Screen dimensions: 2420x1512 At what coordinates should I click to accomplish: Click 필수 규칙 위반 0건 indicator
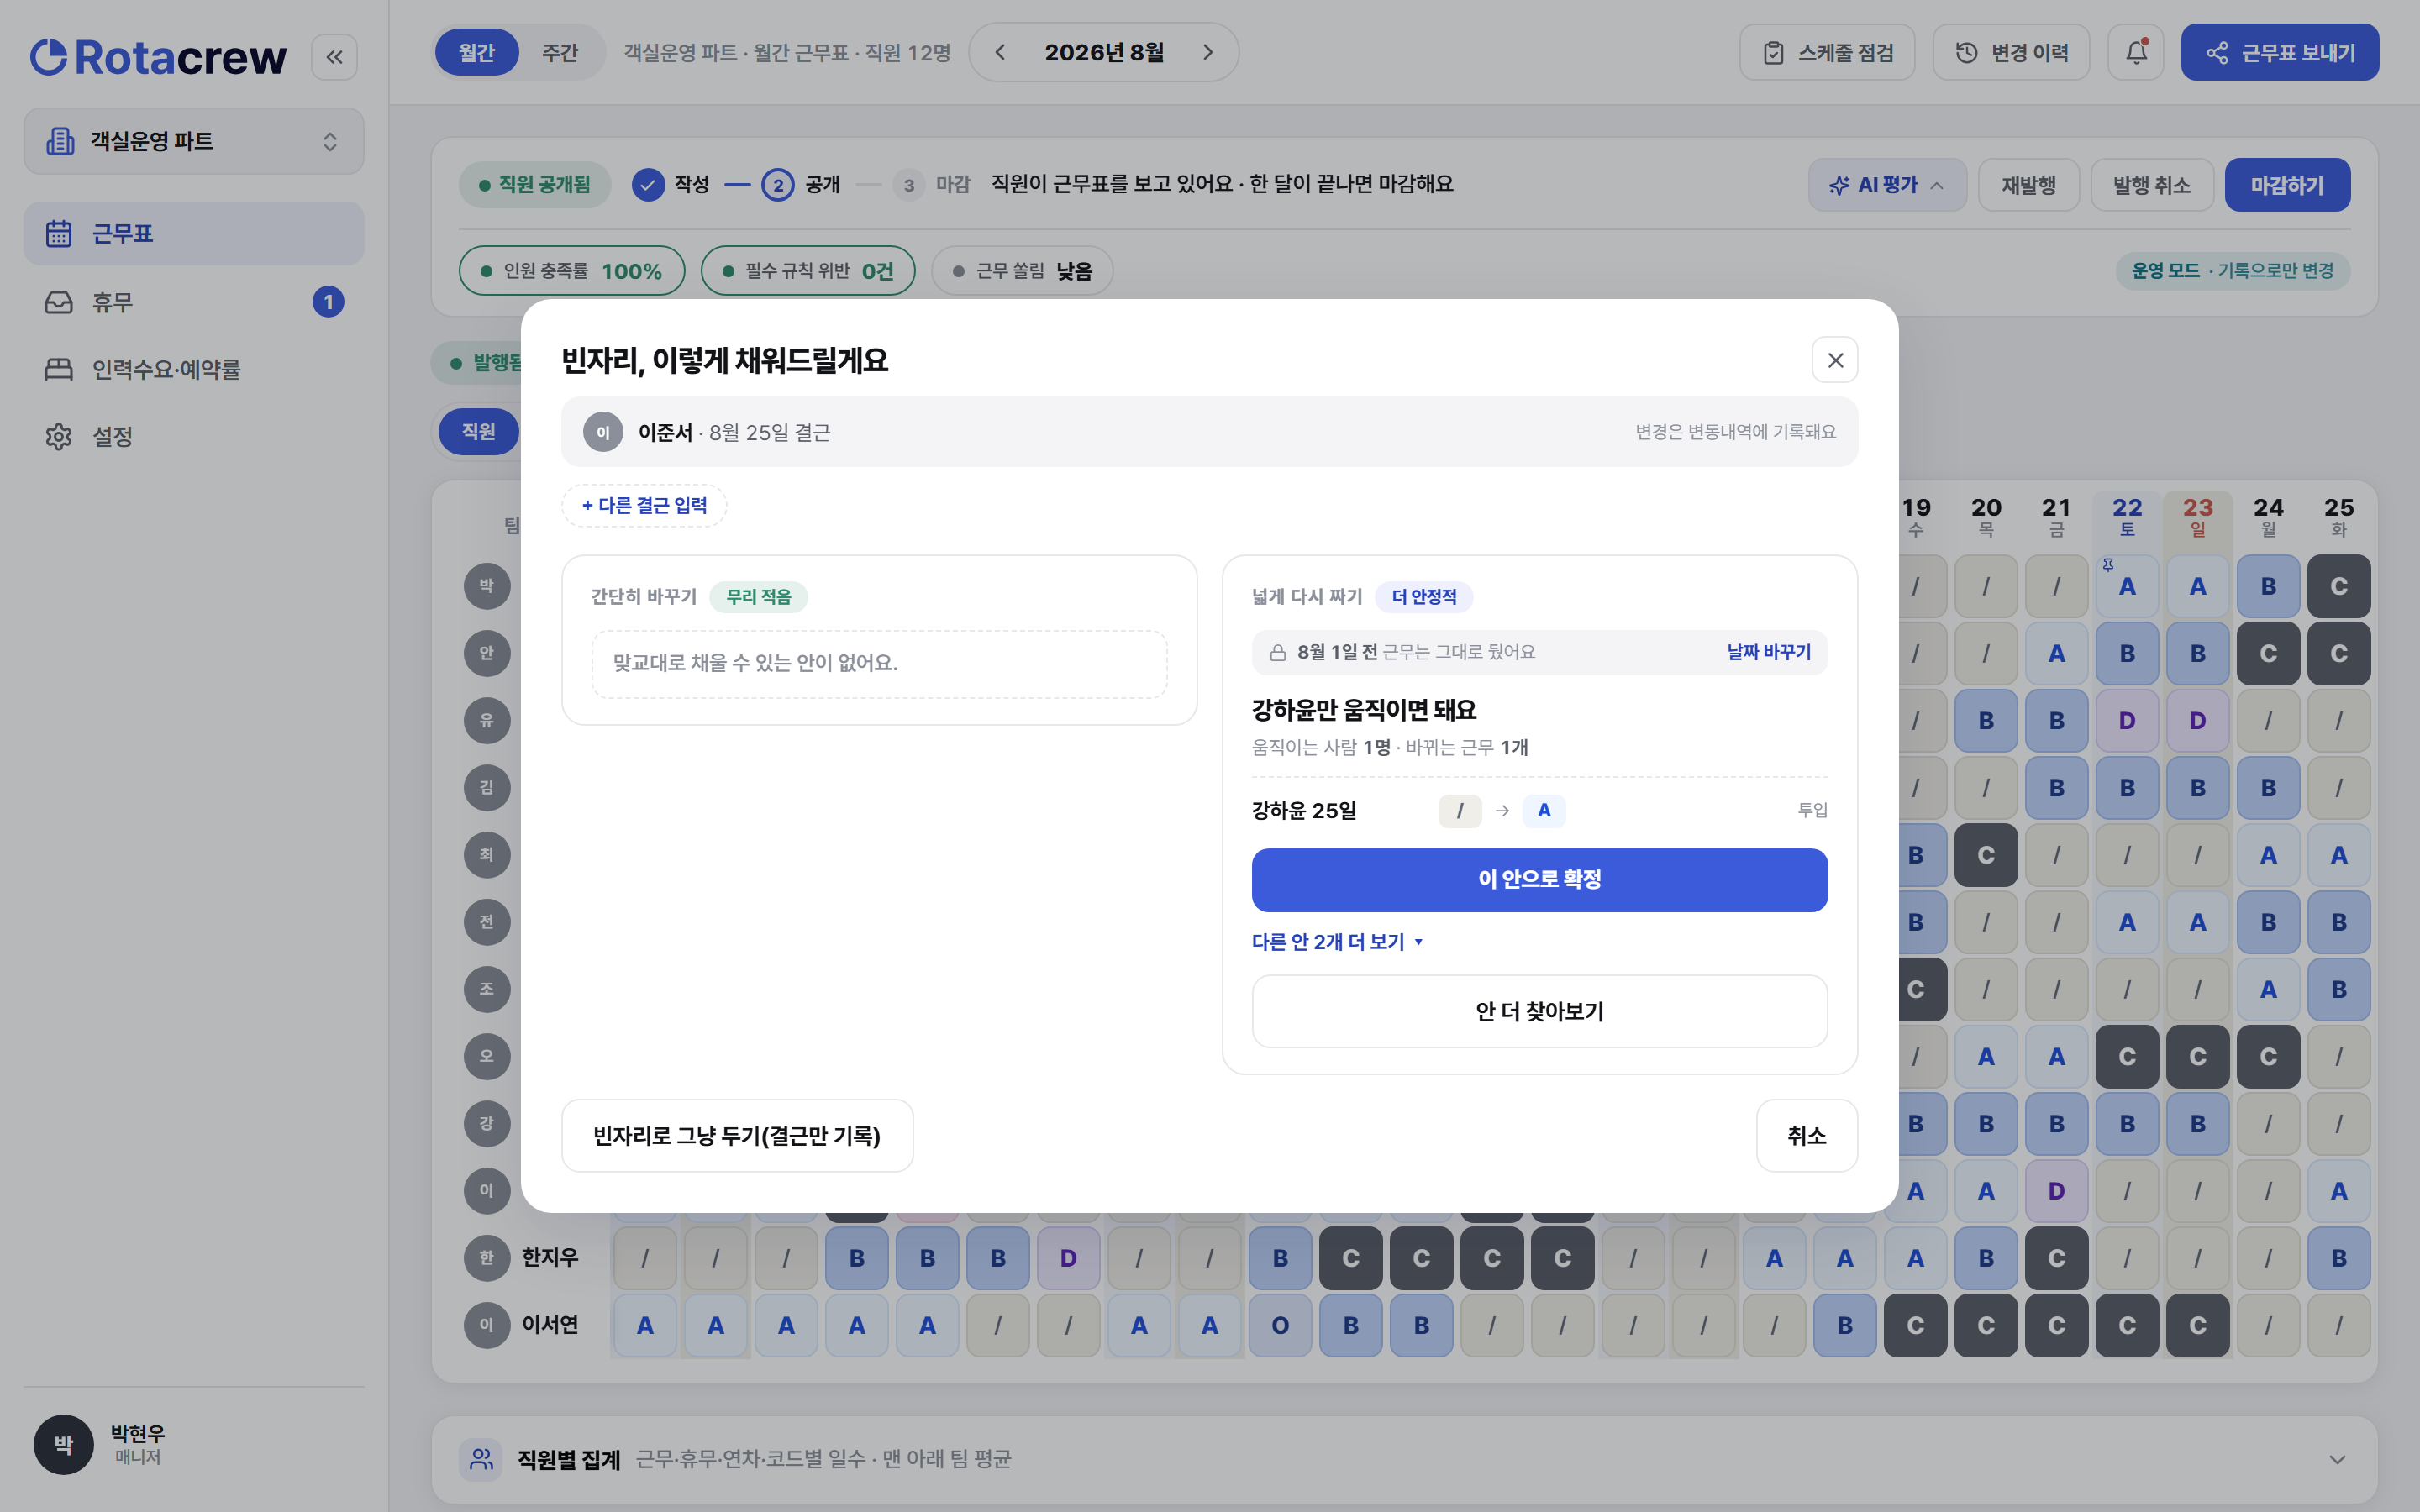[808, 271]
